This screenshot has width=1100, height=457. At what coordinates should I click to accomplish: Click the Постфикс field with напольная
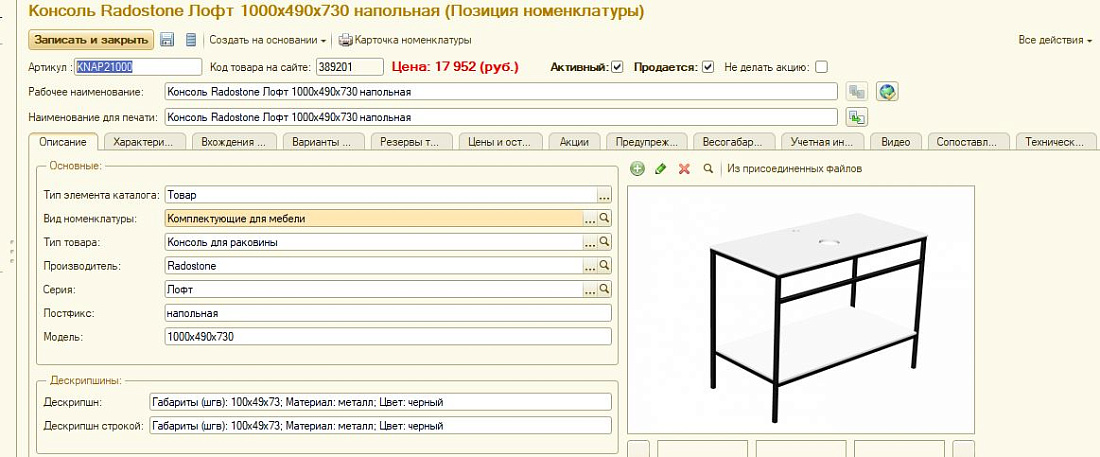pyautogui.click(x=388, y=313)
